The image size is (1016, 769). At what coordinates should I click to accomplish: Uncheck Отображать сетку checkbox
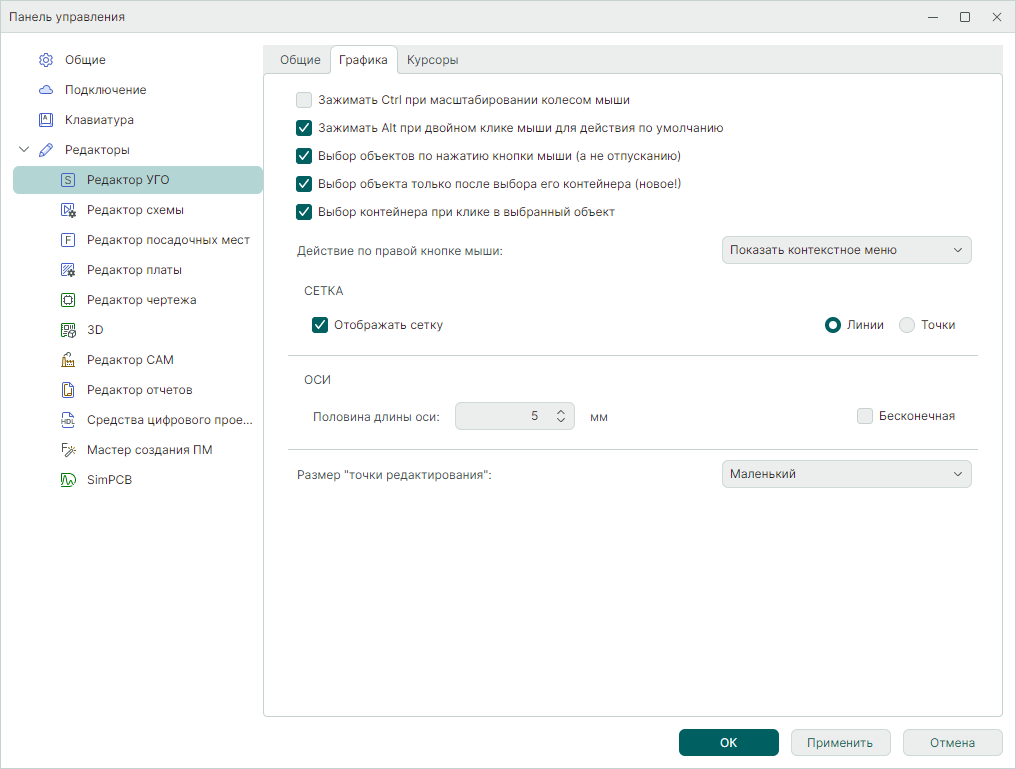click(x=320, y=325)
